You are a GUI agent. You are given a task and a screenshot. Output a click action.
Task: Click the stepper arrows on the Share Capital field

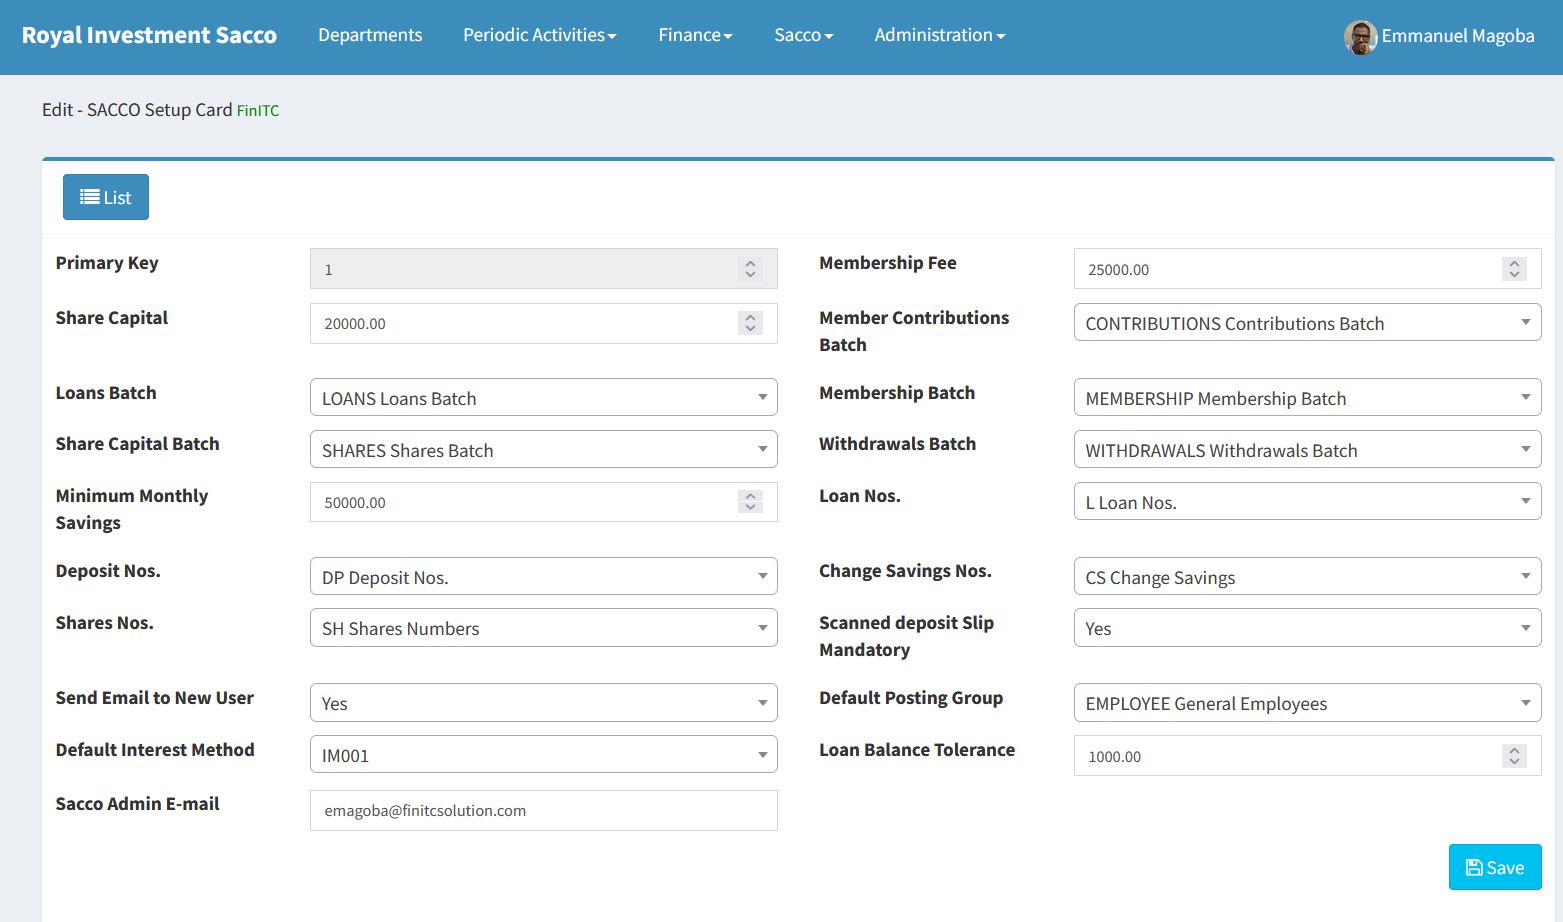pyautogui.click(x=750, y=323)
